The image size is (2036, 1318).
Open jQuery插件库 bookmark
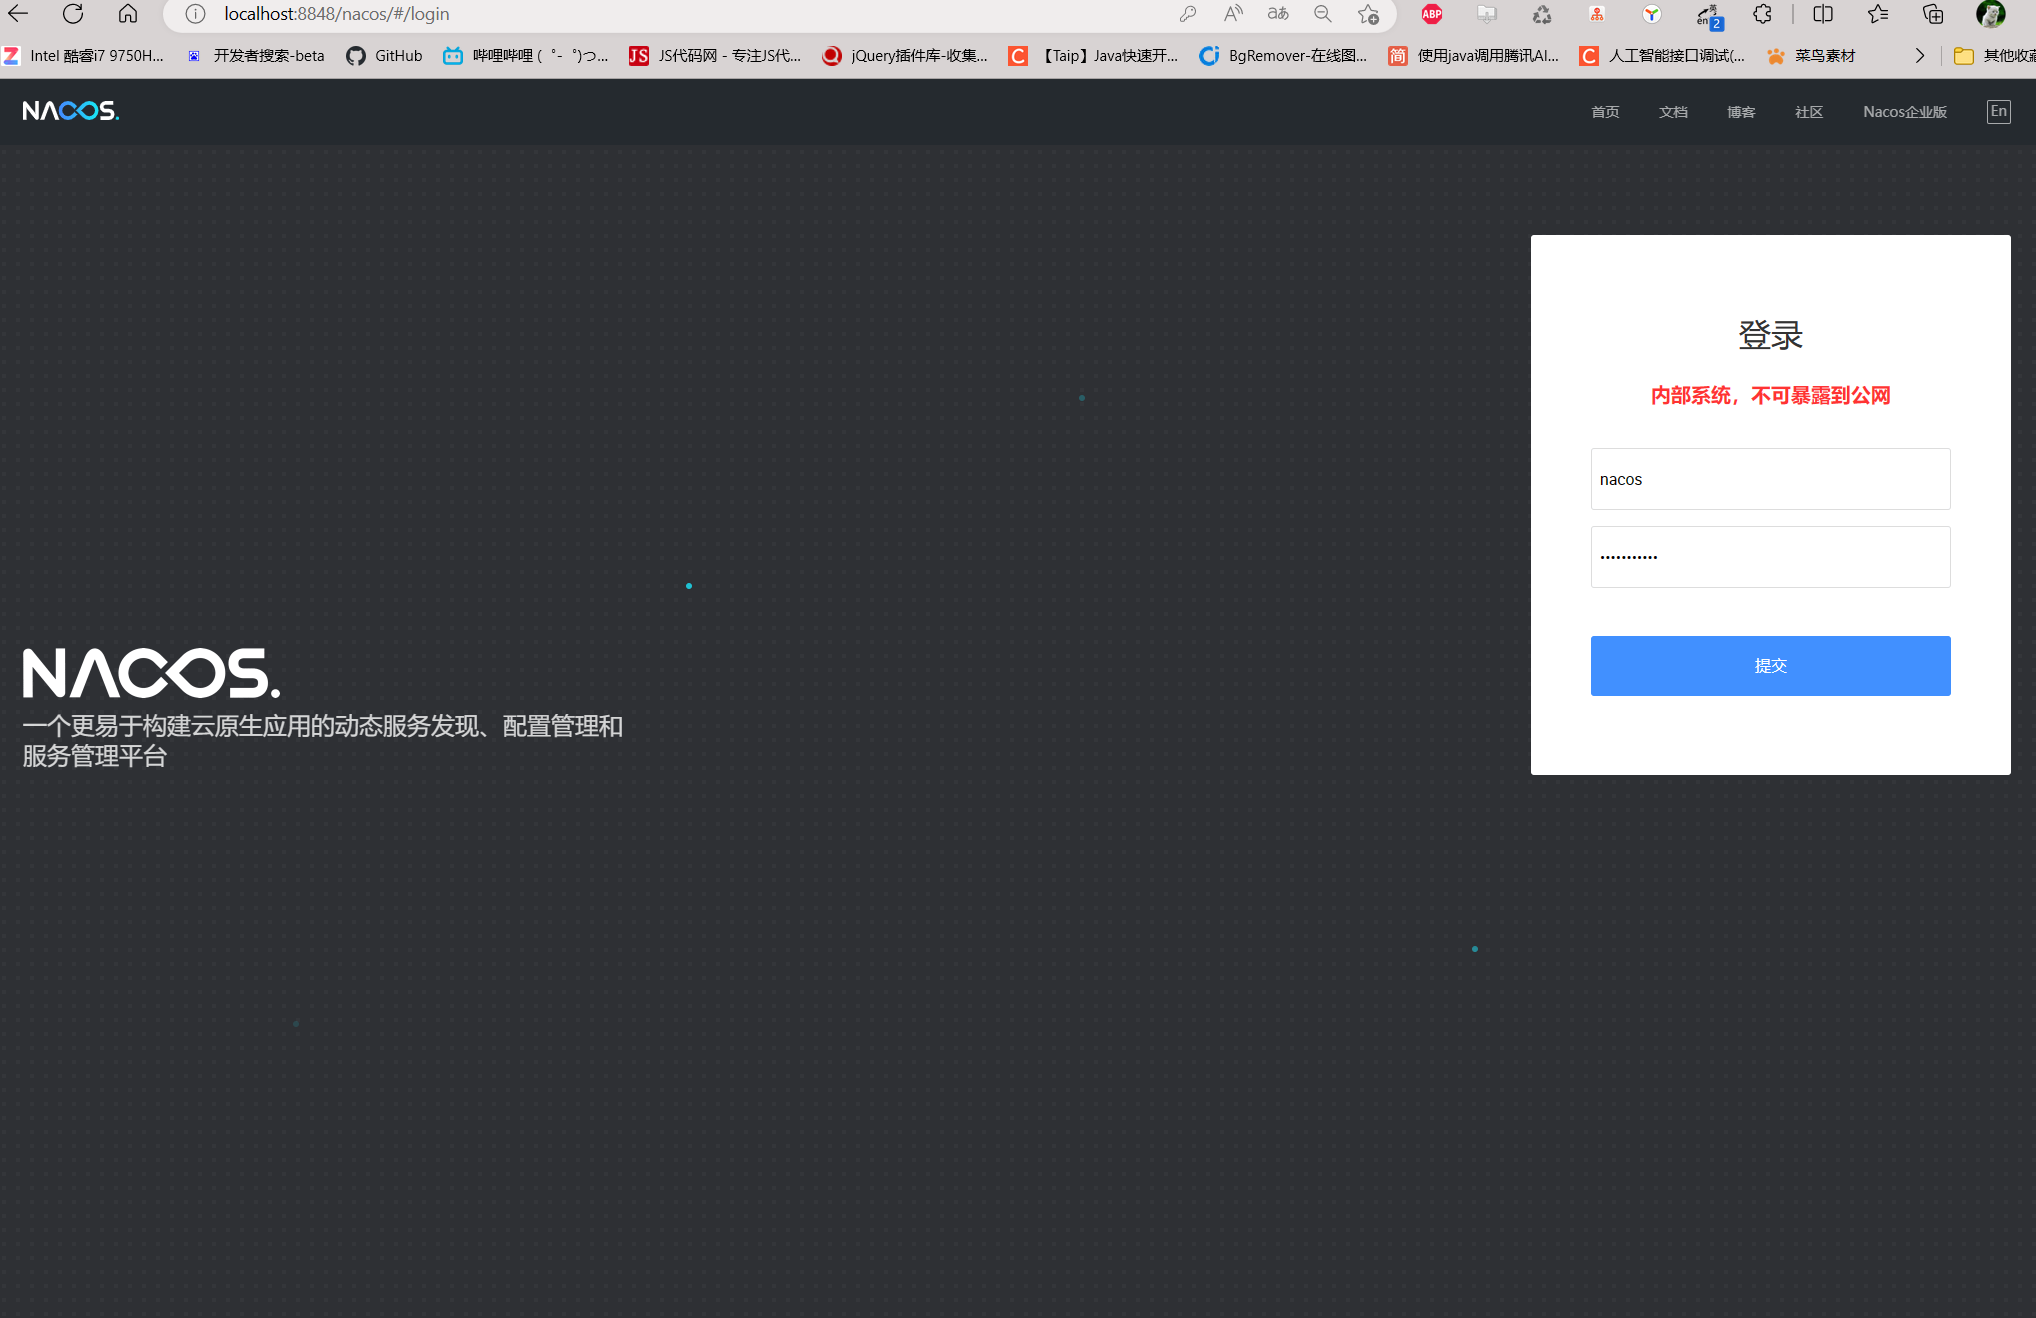pos(905,56)
